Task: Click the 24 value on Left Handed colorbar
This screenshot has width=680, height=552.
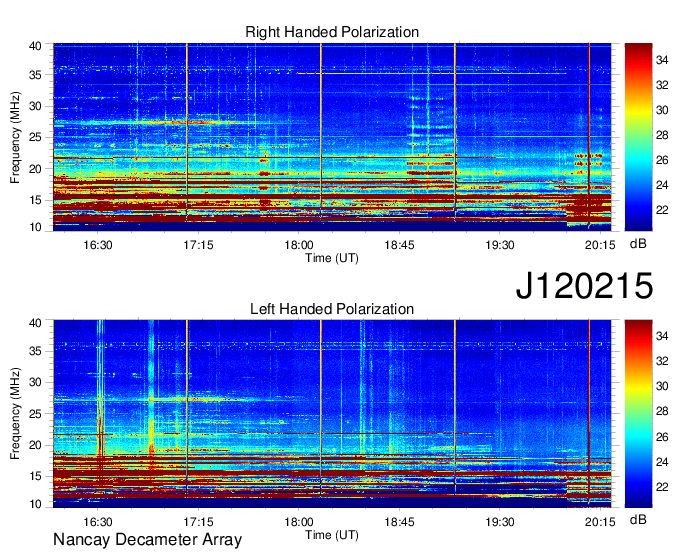Action: tap(662, 462)
